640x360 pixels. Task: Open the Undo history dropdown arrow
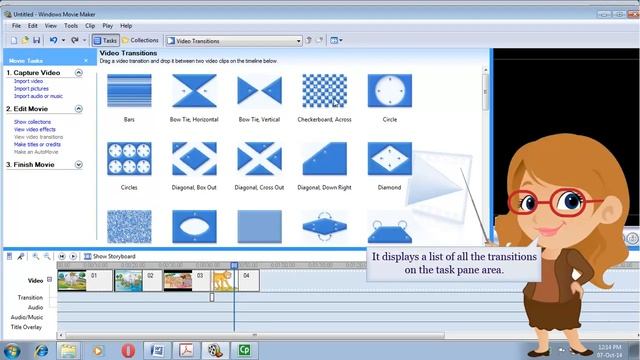click(x=63, y=40)
